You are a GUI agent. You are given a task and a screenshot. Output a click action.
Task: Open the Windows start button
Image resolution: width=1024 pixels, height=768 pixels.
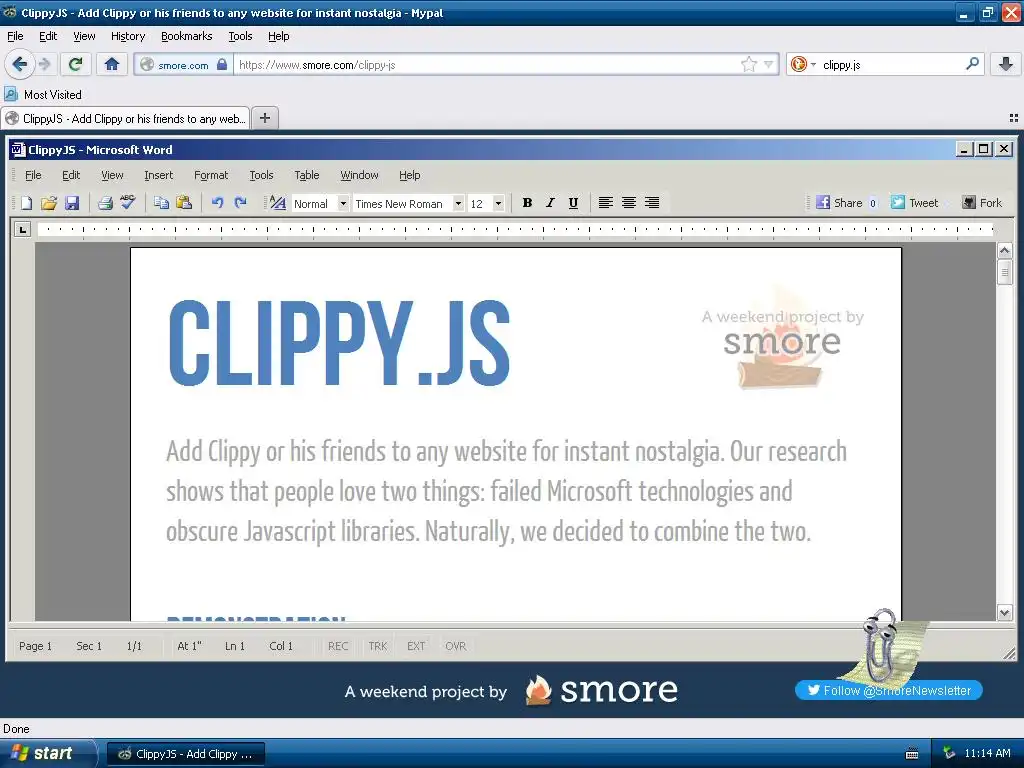point(46,753)
